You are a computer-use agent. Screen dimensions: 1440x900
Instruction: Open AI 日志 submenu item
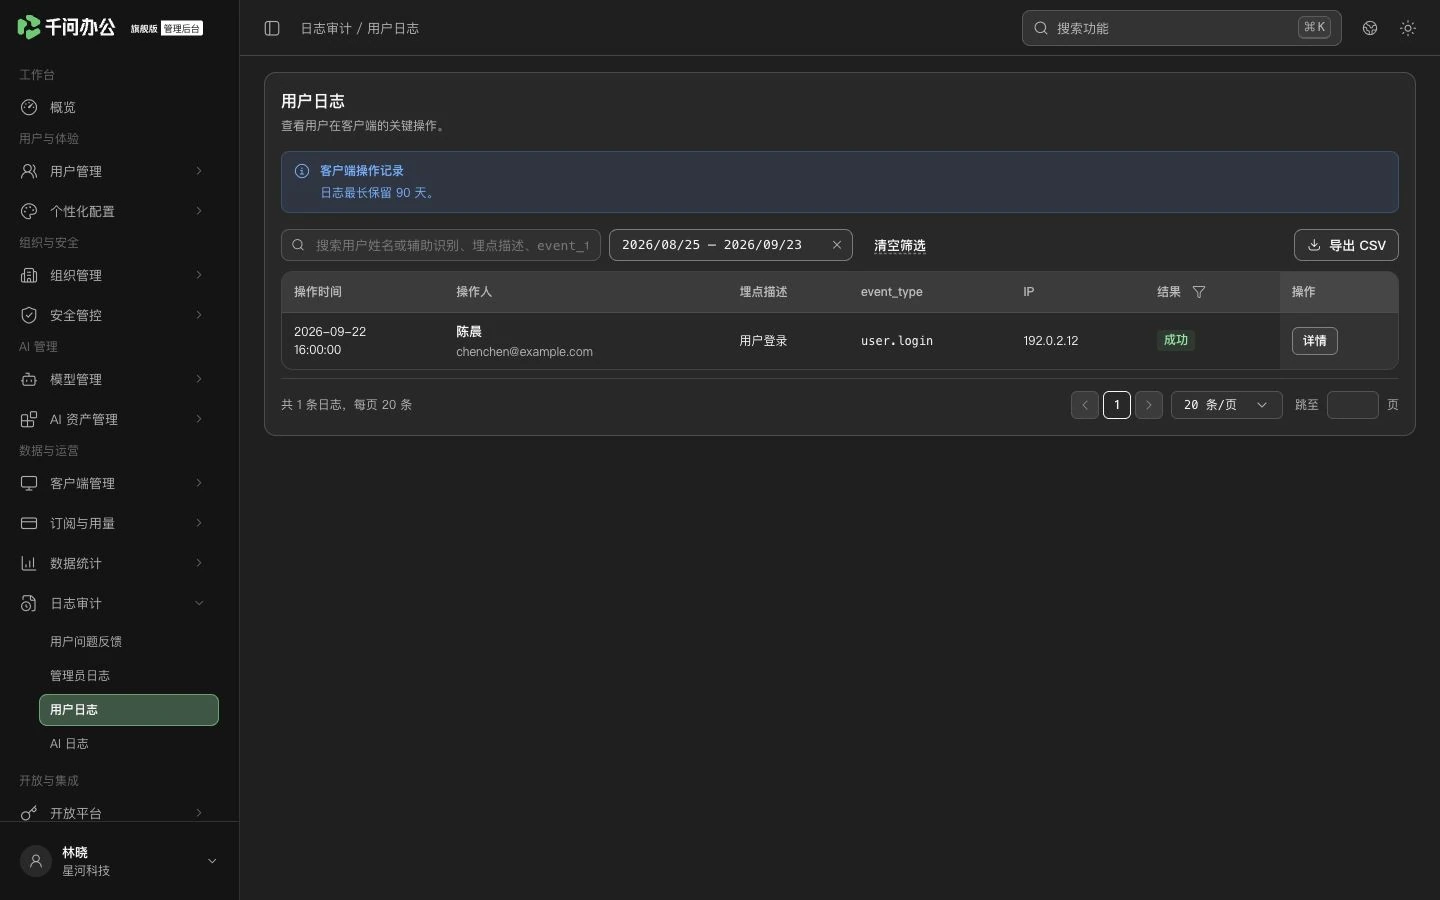tap(129, 744)
